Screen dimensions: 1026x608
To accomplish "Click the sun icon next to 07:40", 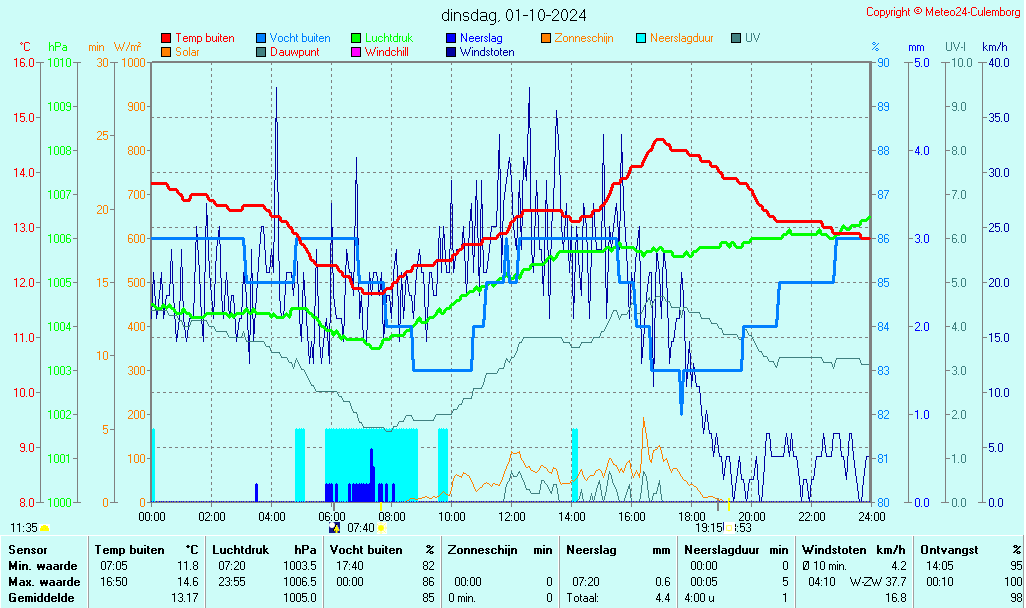I will (381, 528).
